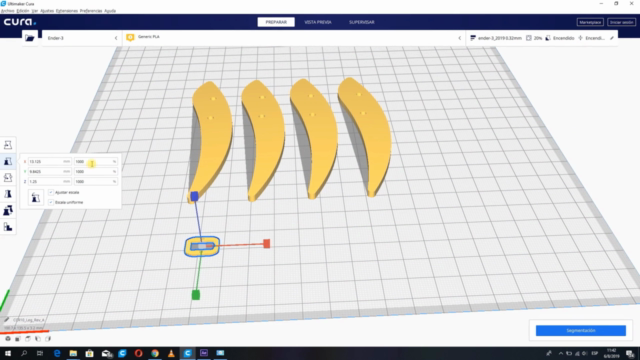
Task: Open the Extensiones menu
Action: click(x=67, y=11)
